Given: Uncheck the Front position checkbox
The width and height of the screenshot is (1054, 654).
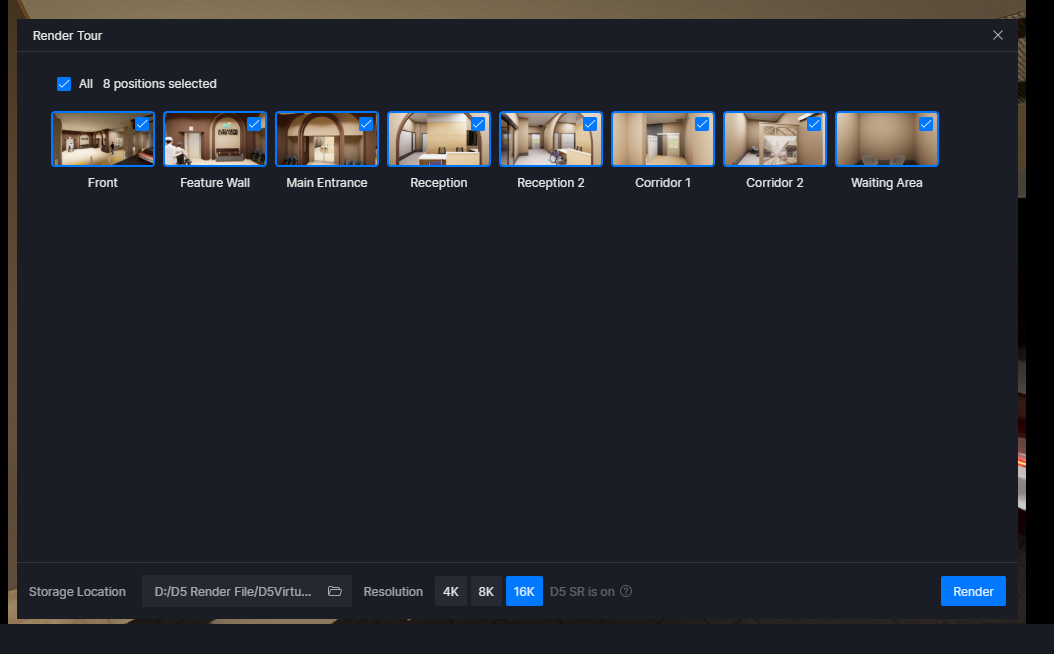Looking at the screenshot, I should (x=142, y=124).
